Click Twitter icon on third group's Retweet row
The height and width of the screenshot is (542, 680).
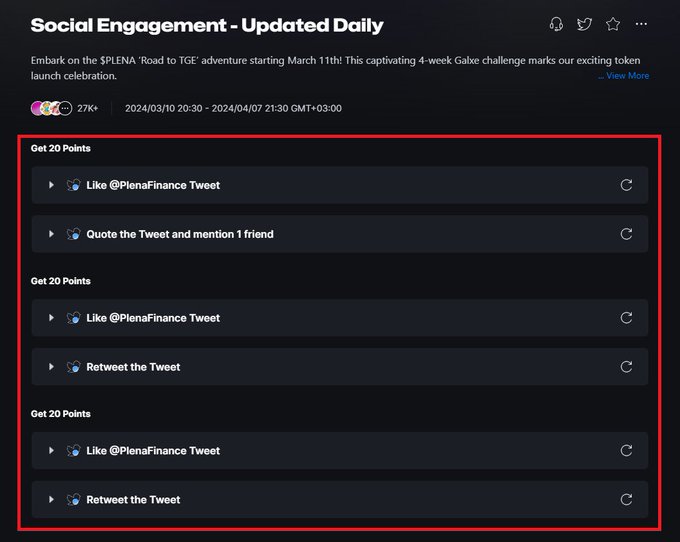pyautogui.click(x=73, y=500)
